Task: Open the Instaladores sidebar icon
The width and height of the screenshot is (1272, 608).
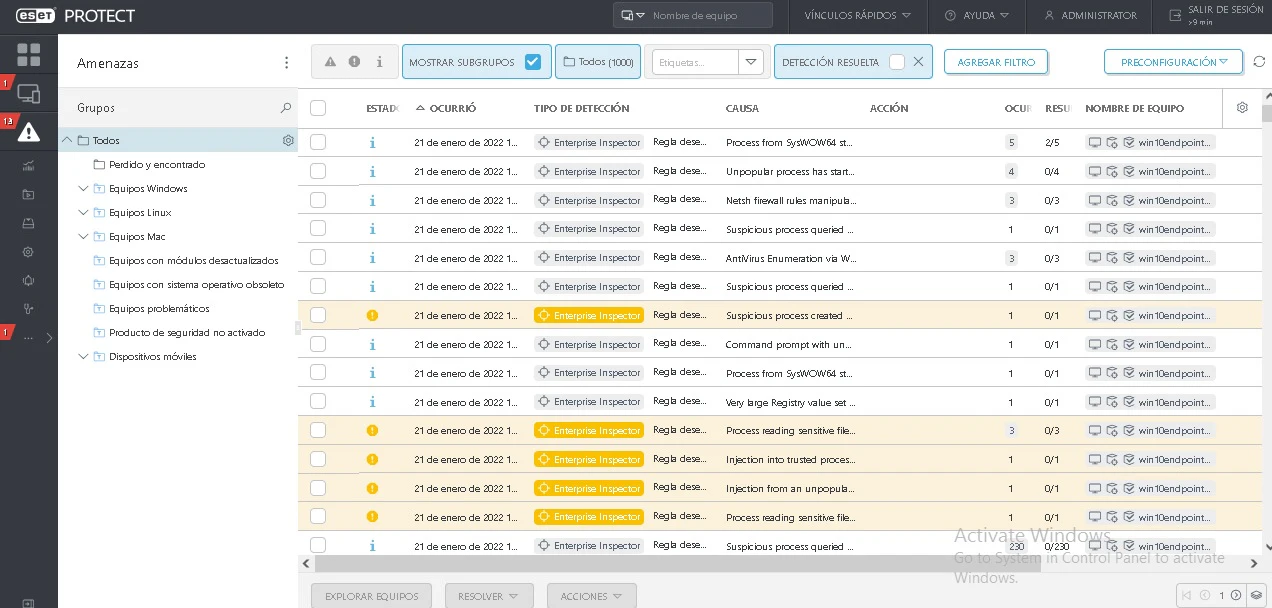Action: click(x=28, y=224)
